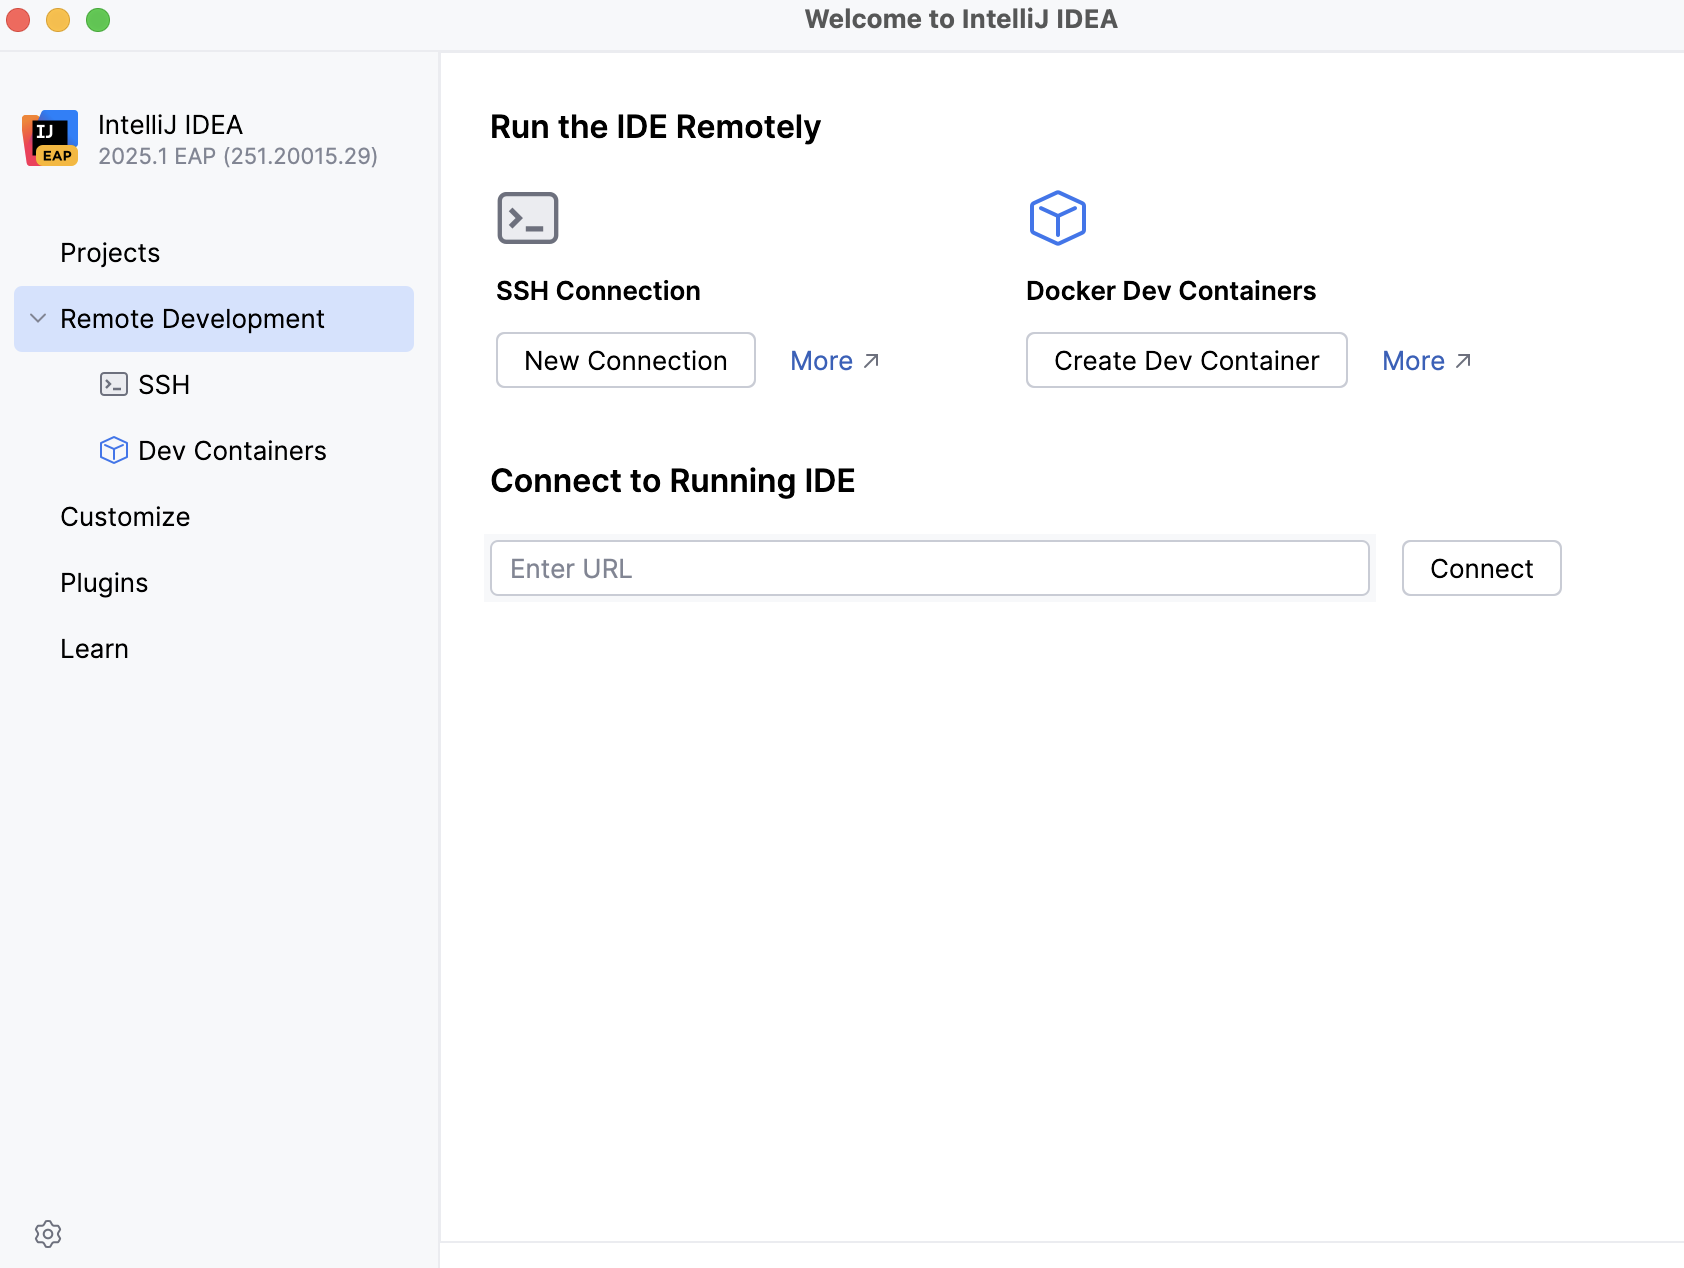
Task: Collapse the Remote Development section
Action: (x=36, y=318)
